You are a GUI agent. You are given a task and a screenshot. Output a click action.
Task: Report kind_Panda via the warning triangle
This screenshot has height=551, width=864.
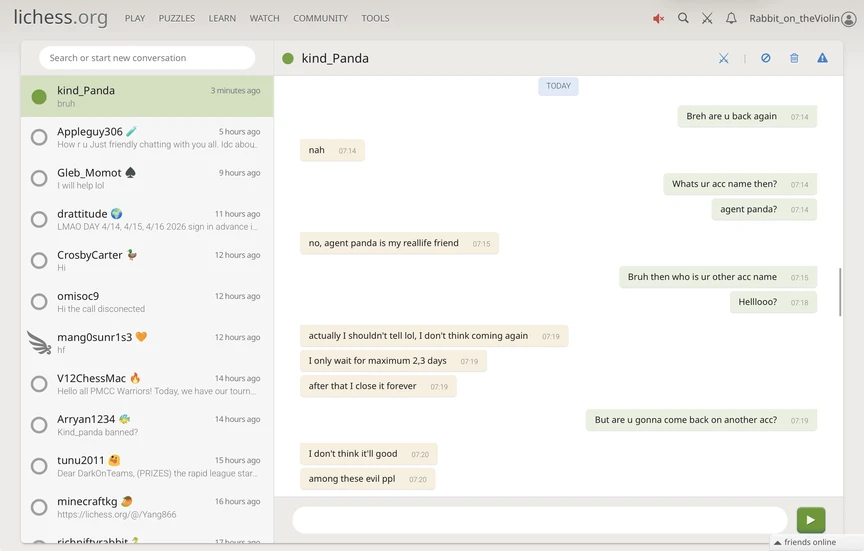pos(822,58)
